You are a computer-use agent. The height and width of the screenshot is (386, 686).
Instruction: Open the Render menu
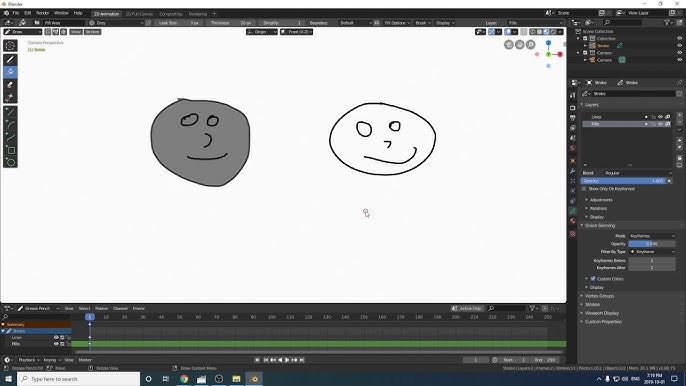pos(42,13)
